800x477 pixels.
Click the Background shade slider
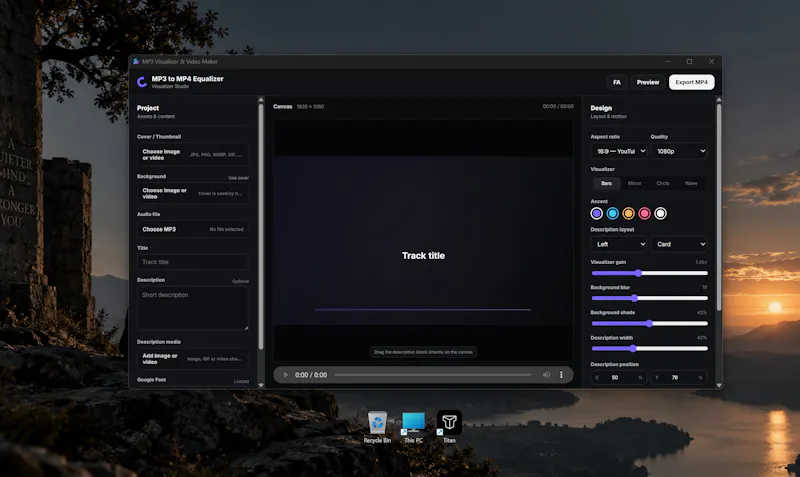[x=649, y=323]
